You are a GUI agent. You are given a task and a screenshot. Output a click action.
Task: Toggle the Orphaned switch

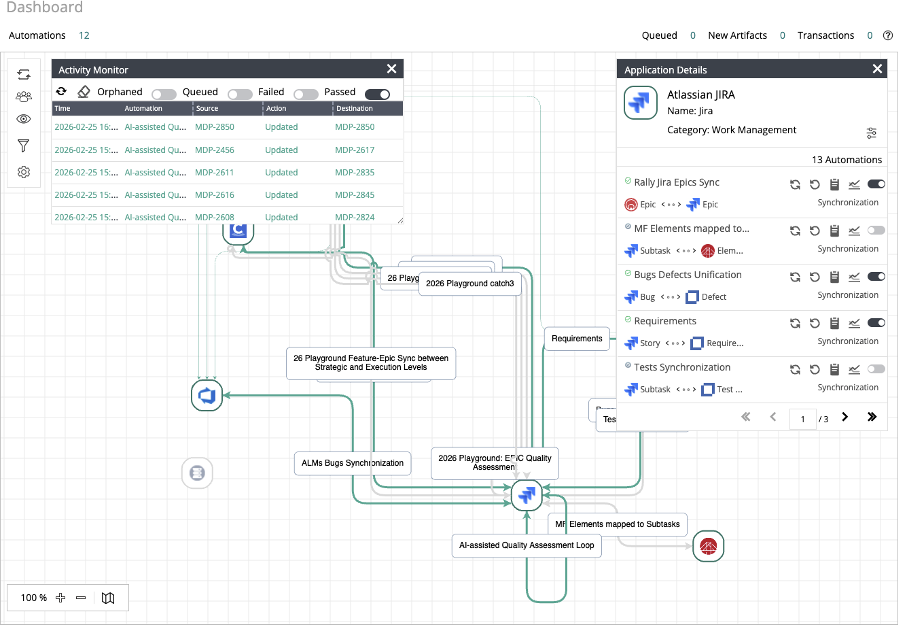point(164,94)
